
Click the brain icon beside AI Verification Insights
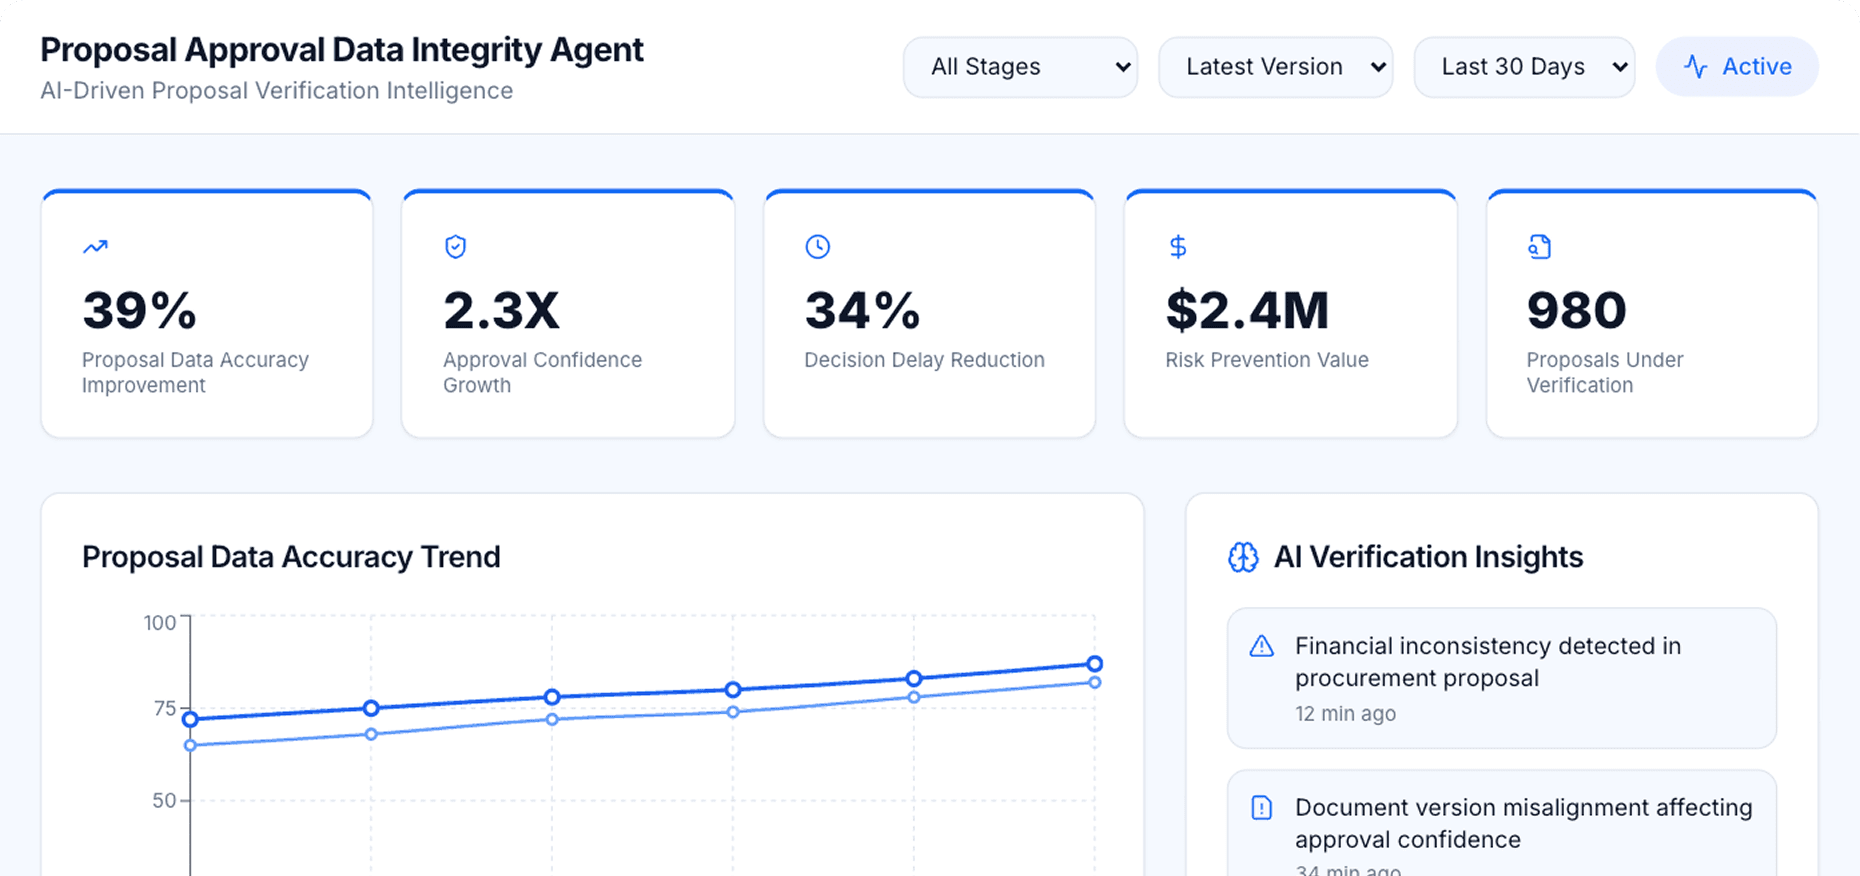tap(1243, 557)
